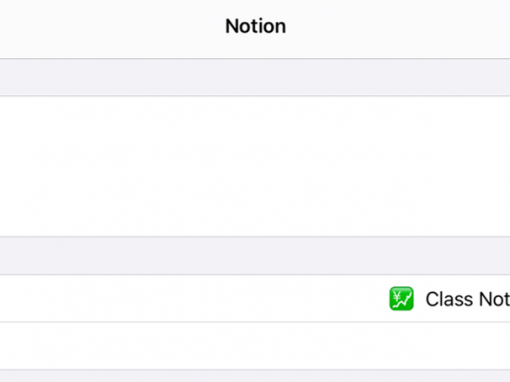The width and height of the screenshot is (510, 382).
Task: Click the partial word Not after Class
Action: click(494, 299)
